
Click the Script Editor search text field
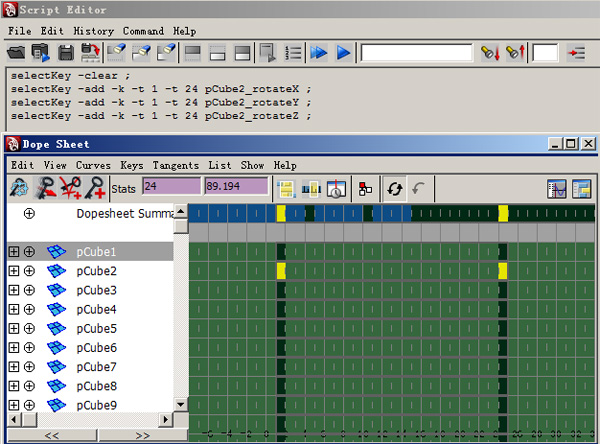coord(416,52)
